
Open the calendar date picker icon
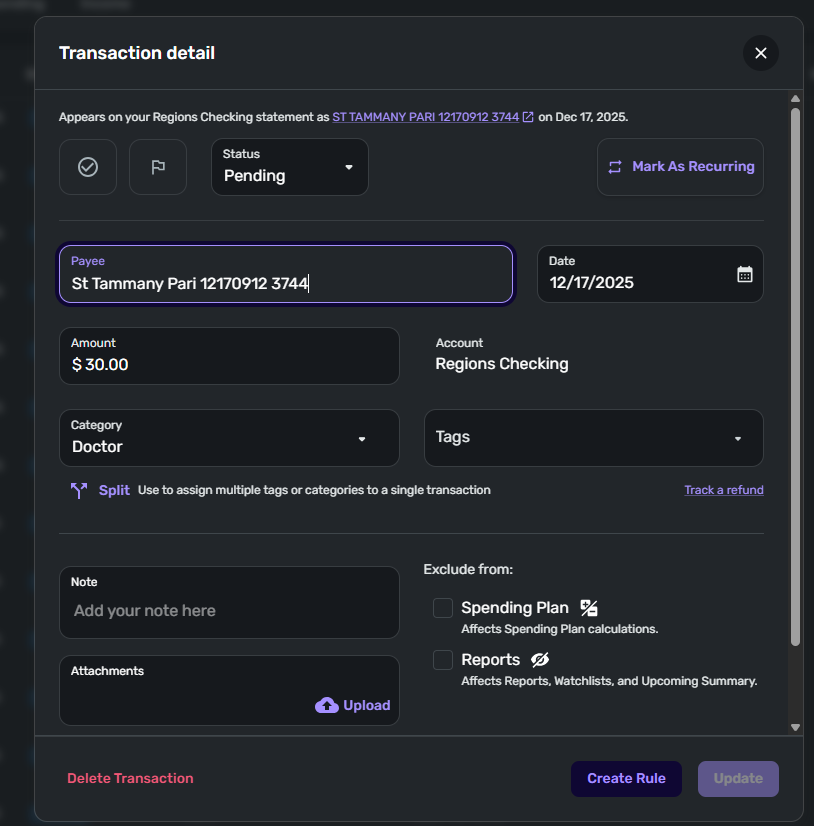click(x=744, y=274)
